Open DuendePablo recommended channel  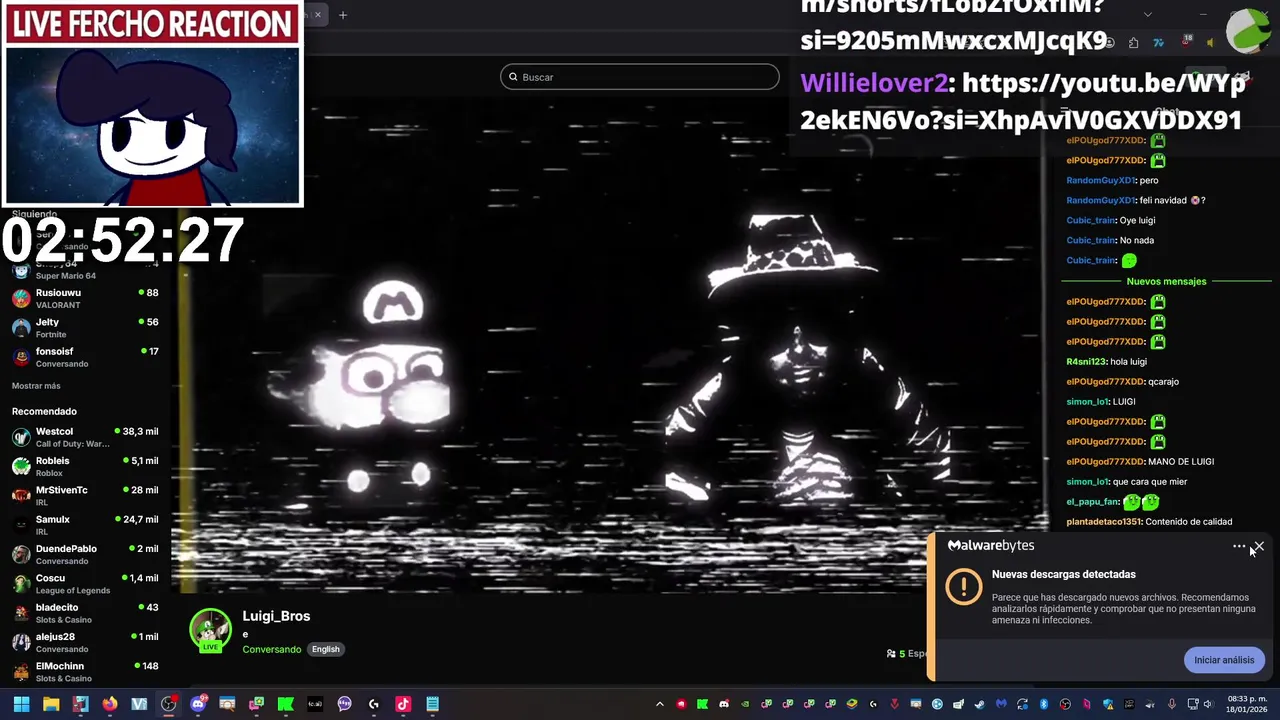pyautogui.click(x=85, y=554)
